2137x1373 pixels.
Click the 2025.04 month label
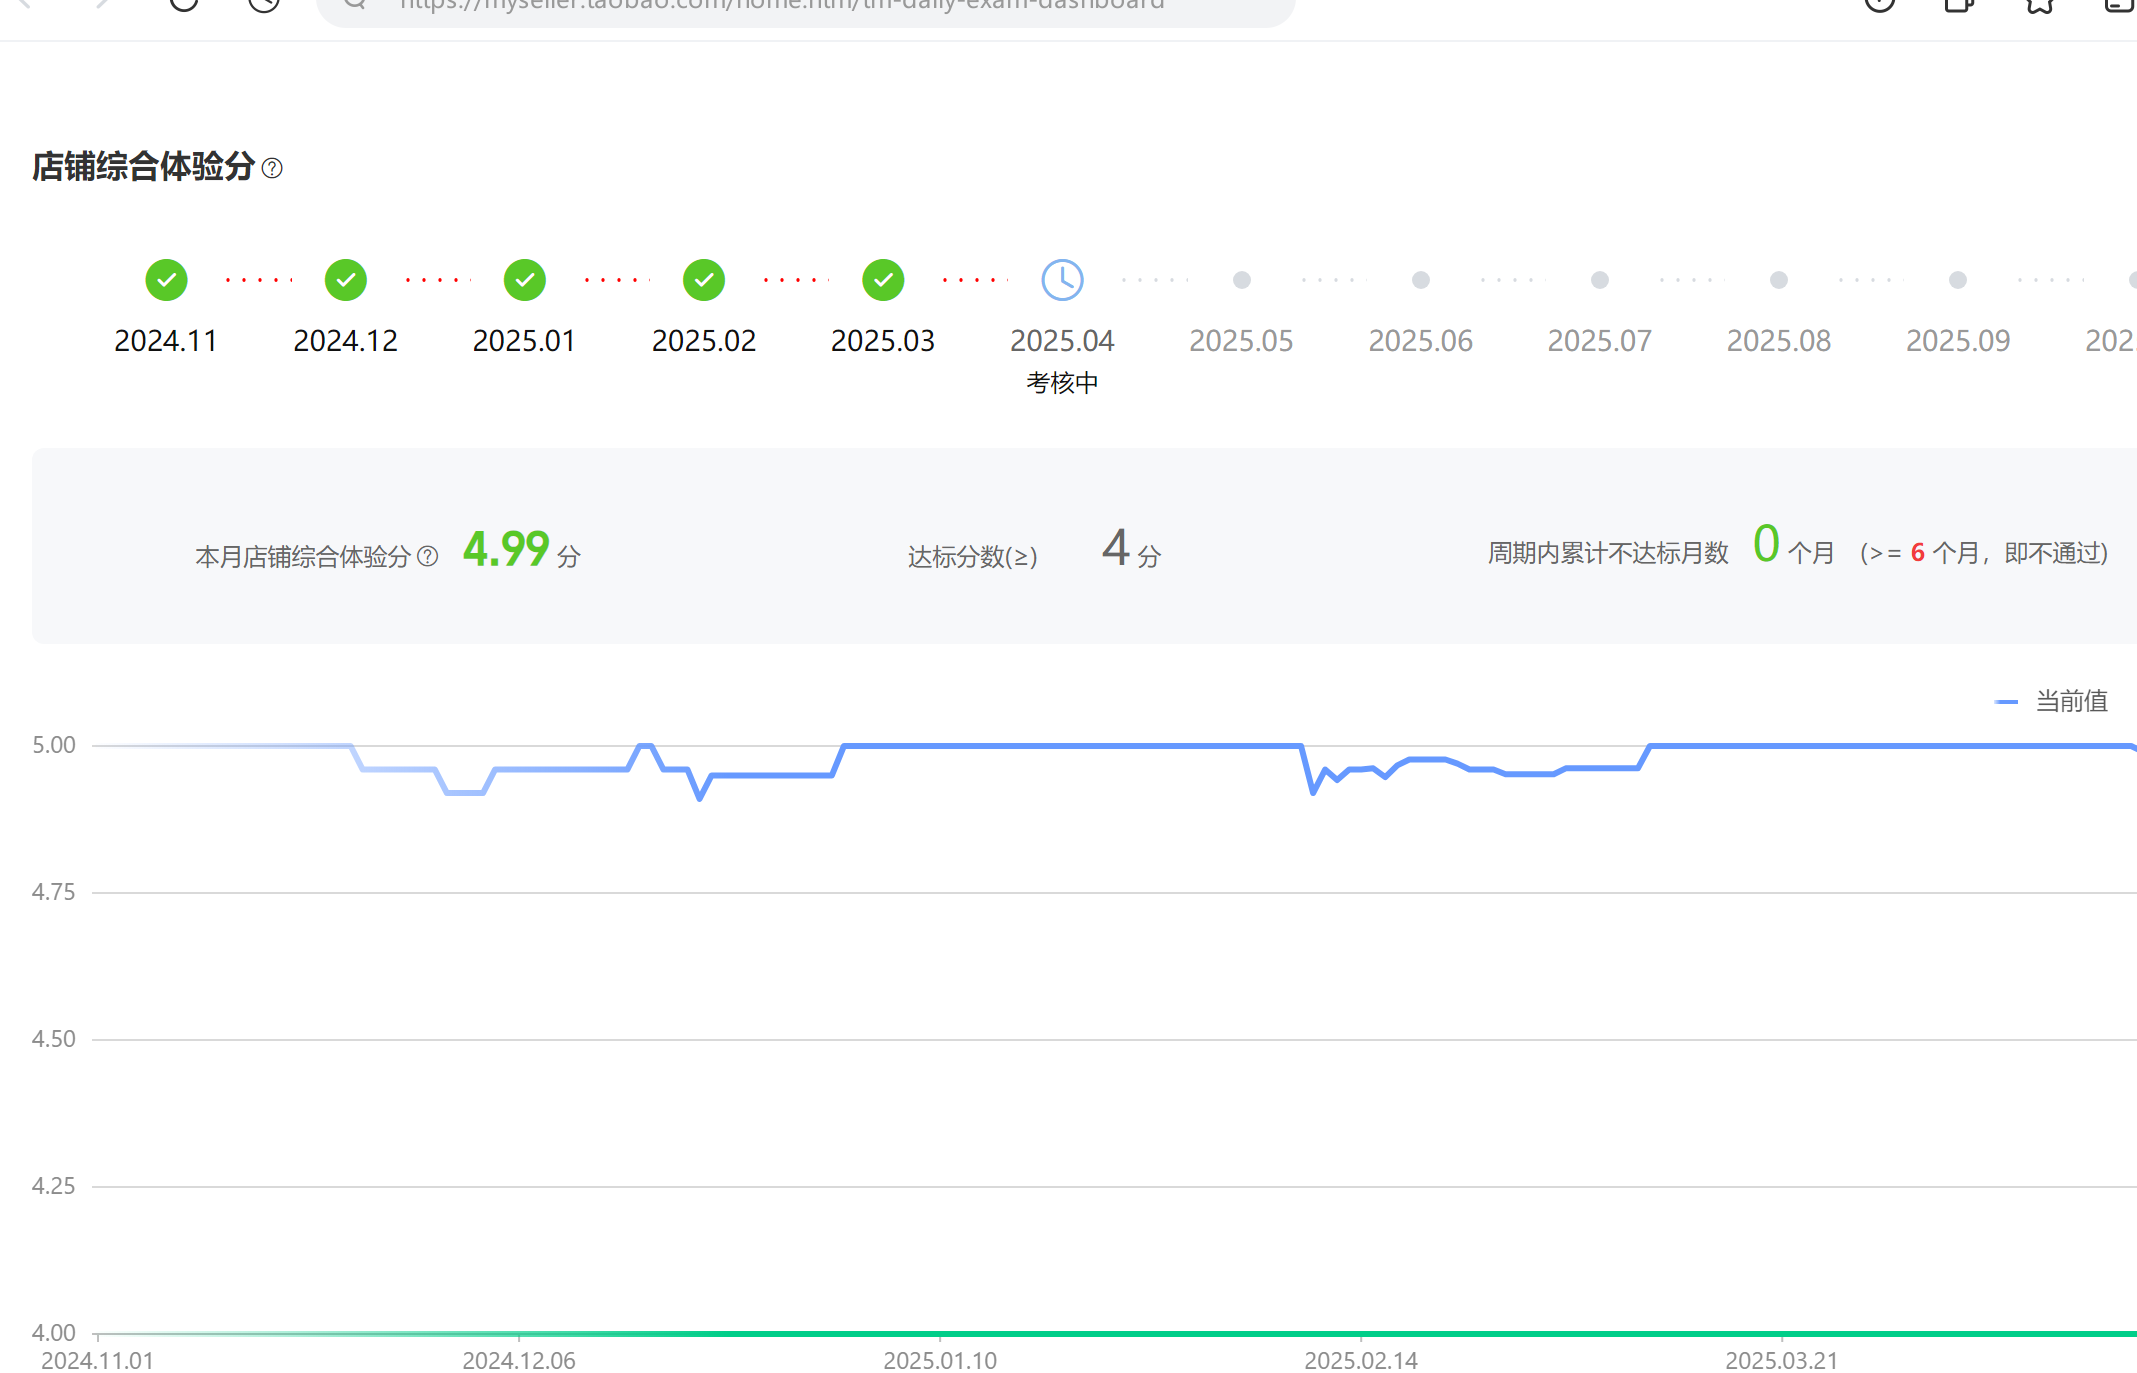(x=1062, y=341)
